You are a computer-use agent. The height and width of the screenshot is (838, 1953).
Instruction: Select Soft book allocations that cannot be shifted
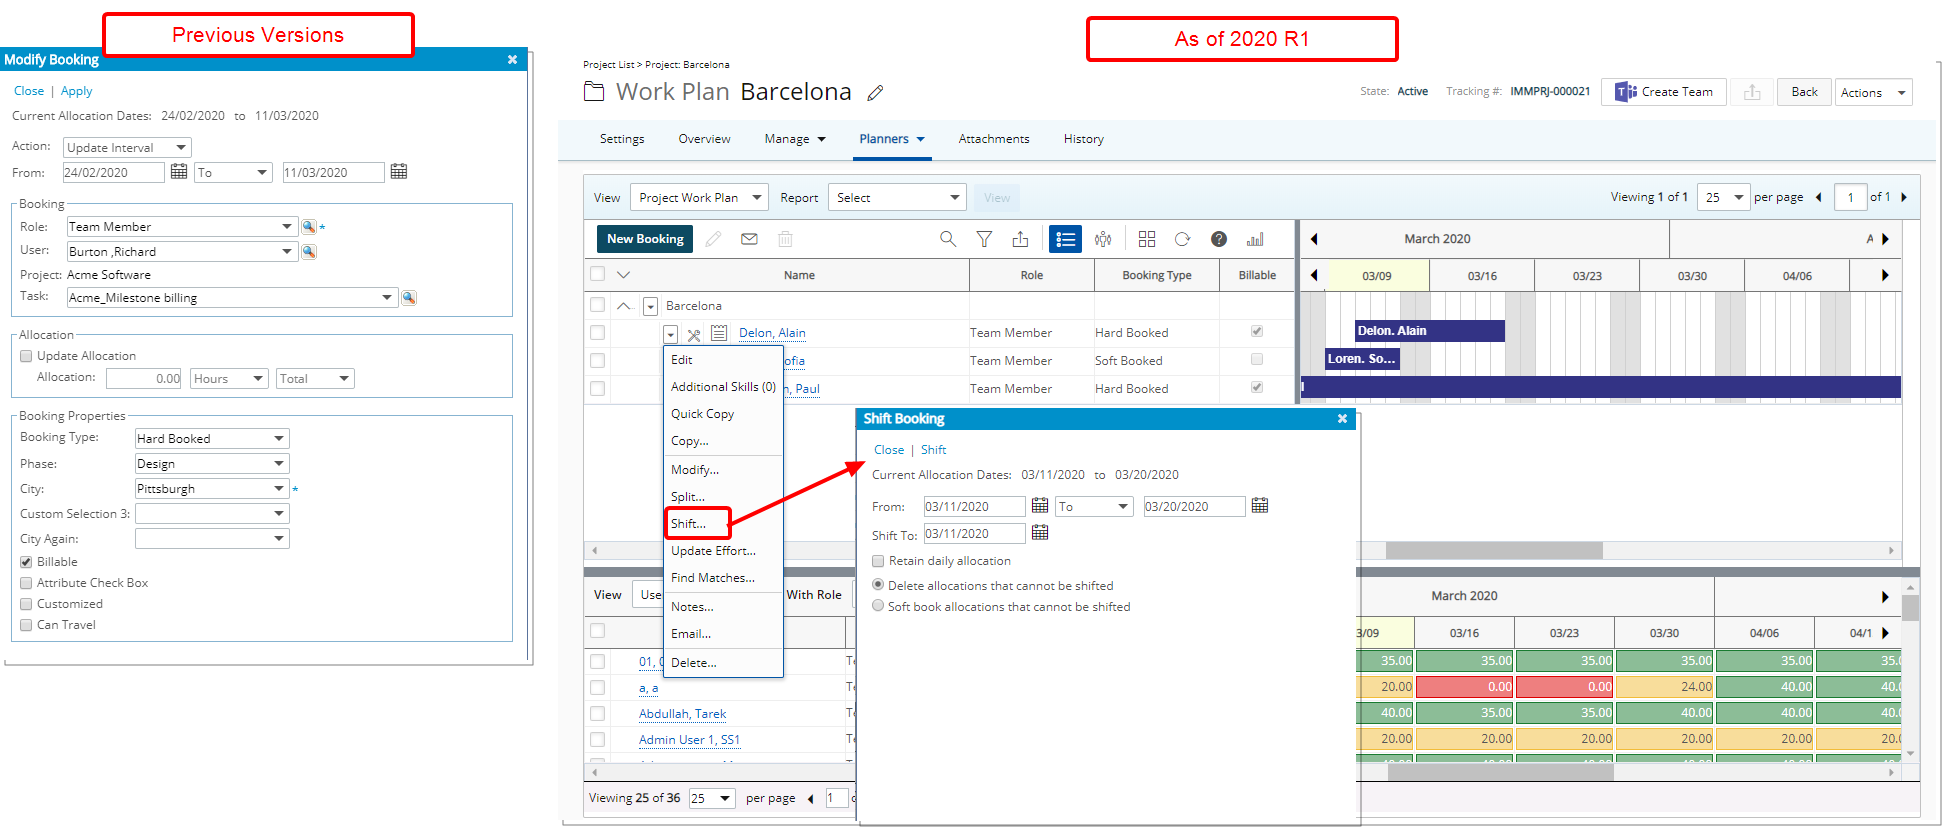click(x=878, y=606)
